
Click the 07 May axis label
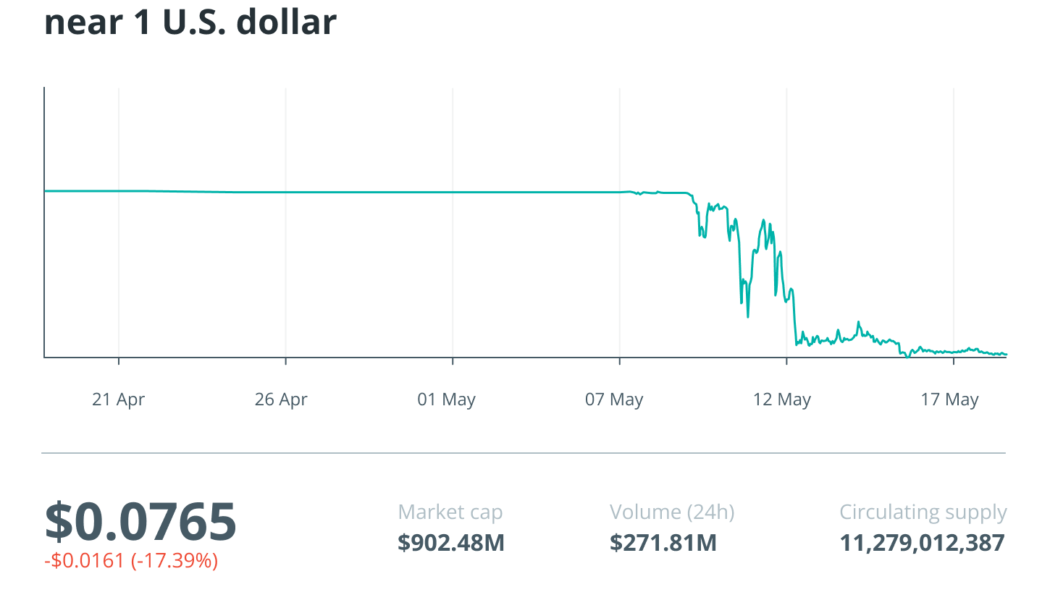point(614,400)
